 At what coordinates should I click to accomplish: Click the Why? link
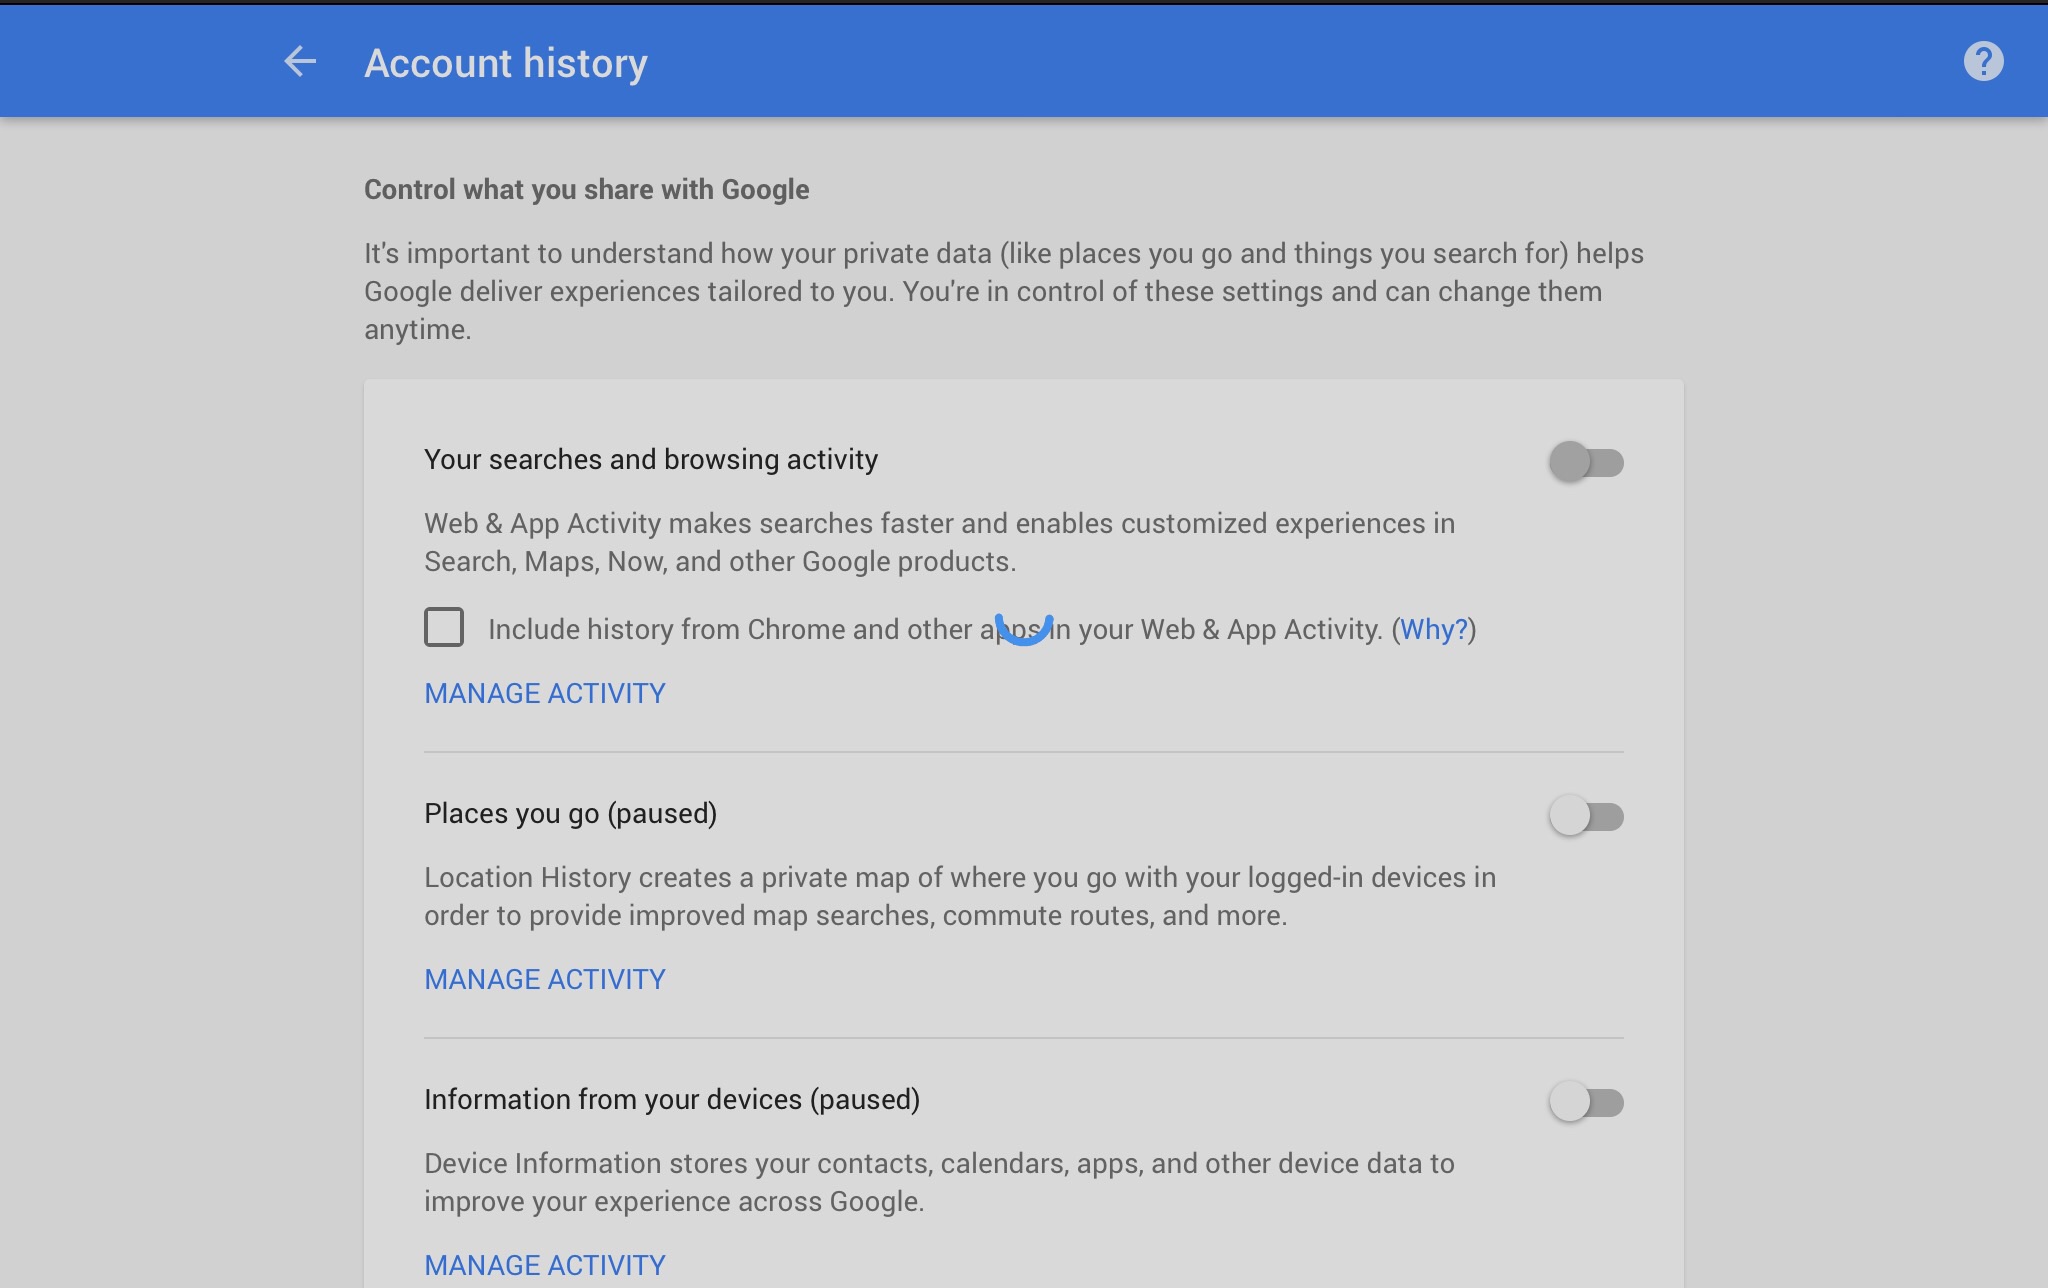click(1433, 629)
